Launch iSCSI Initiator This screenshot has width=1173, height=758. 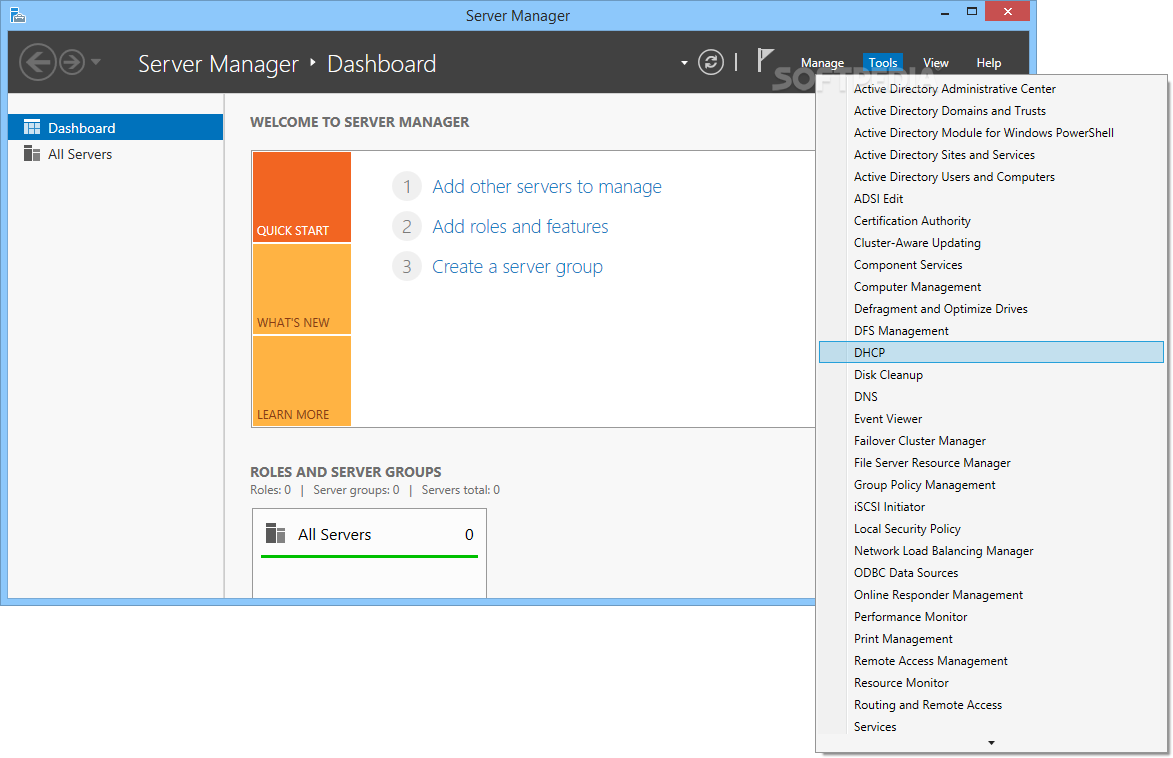(x=991, y=507)
